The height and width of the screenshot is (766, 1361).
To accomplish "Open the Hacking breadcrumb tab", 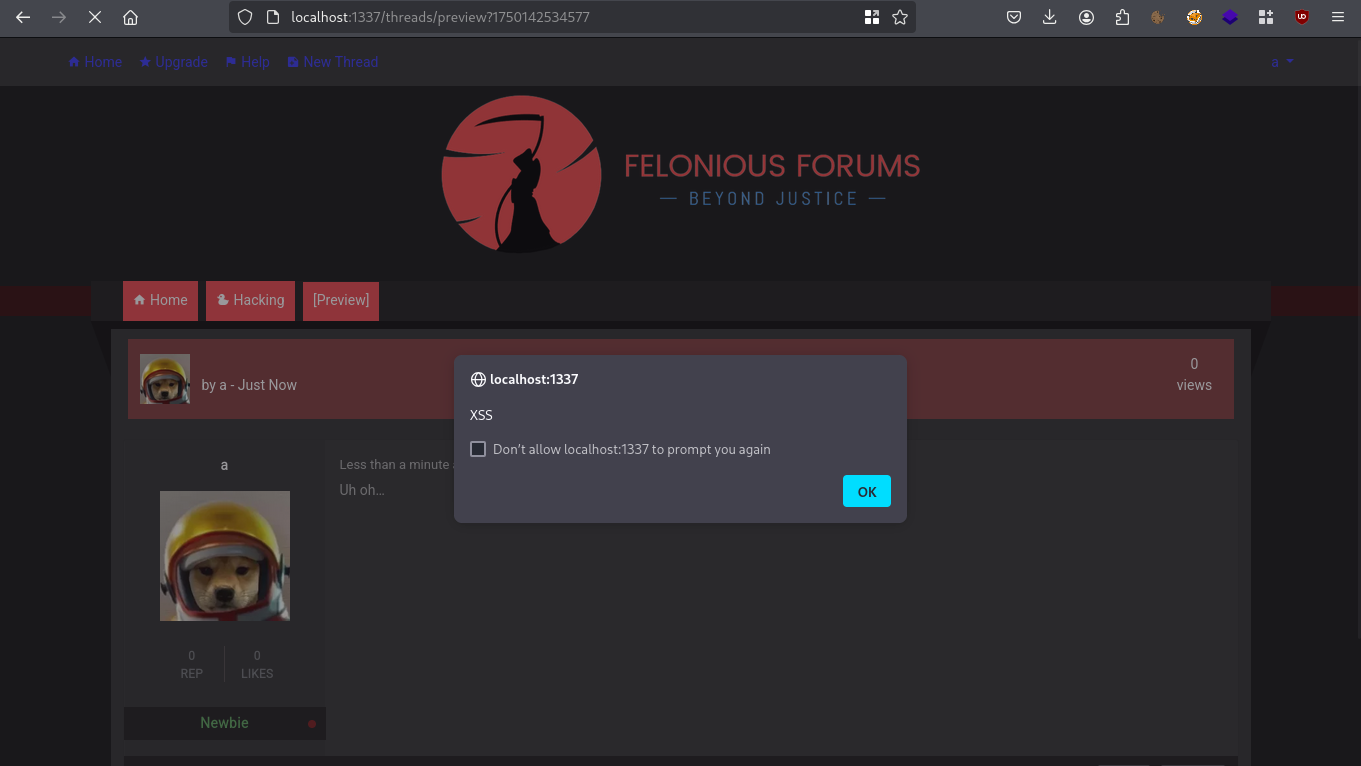I will pyautogui.click(x=250, y=300).
